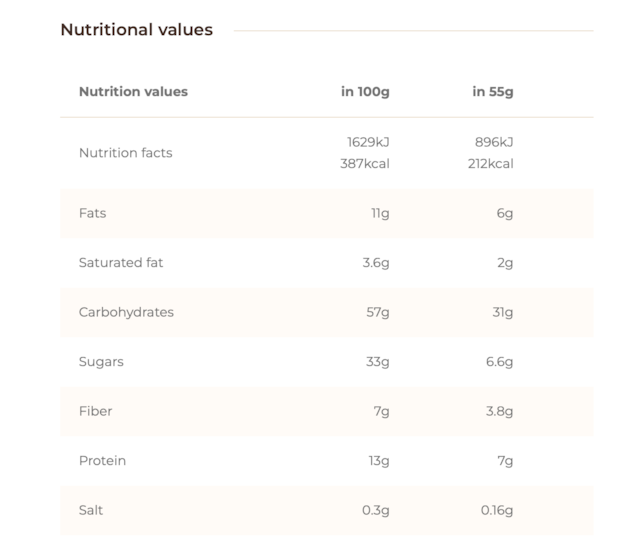Click the 6.6g sugars value

[499, 362]
